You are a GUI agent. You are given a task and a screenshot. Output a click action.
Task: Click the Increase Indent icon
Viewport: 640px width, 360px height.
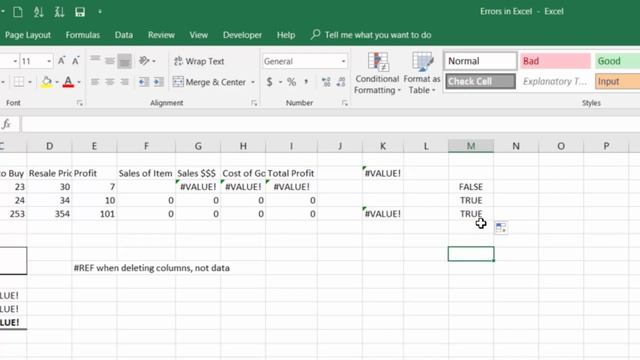[x=158, y=82]
